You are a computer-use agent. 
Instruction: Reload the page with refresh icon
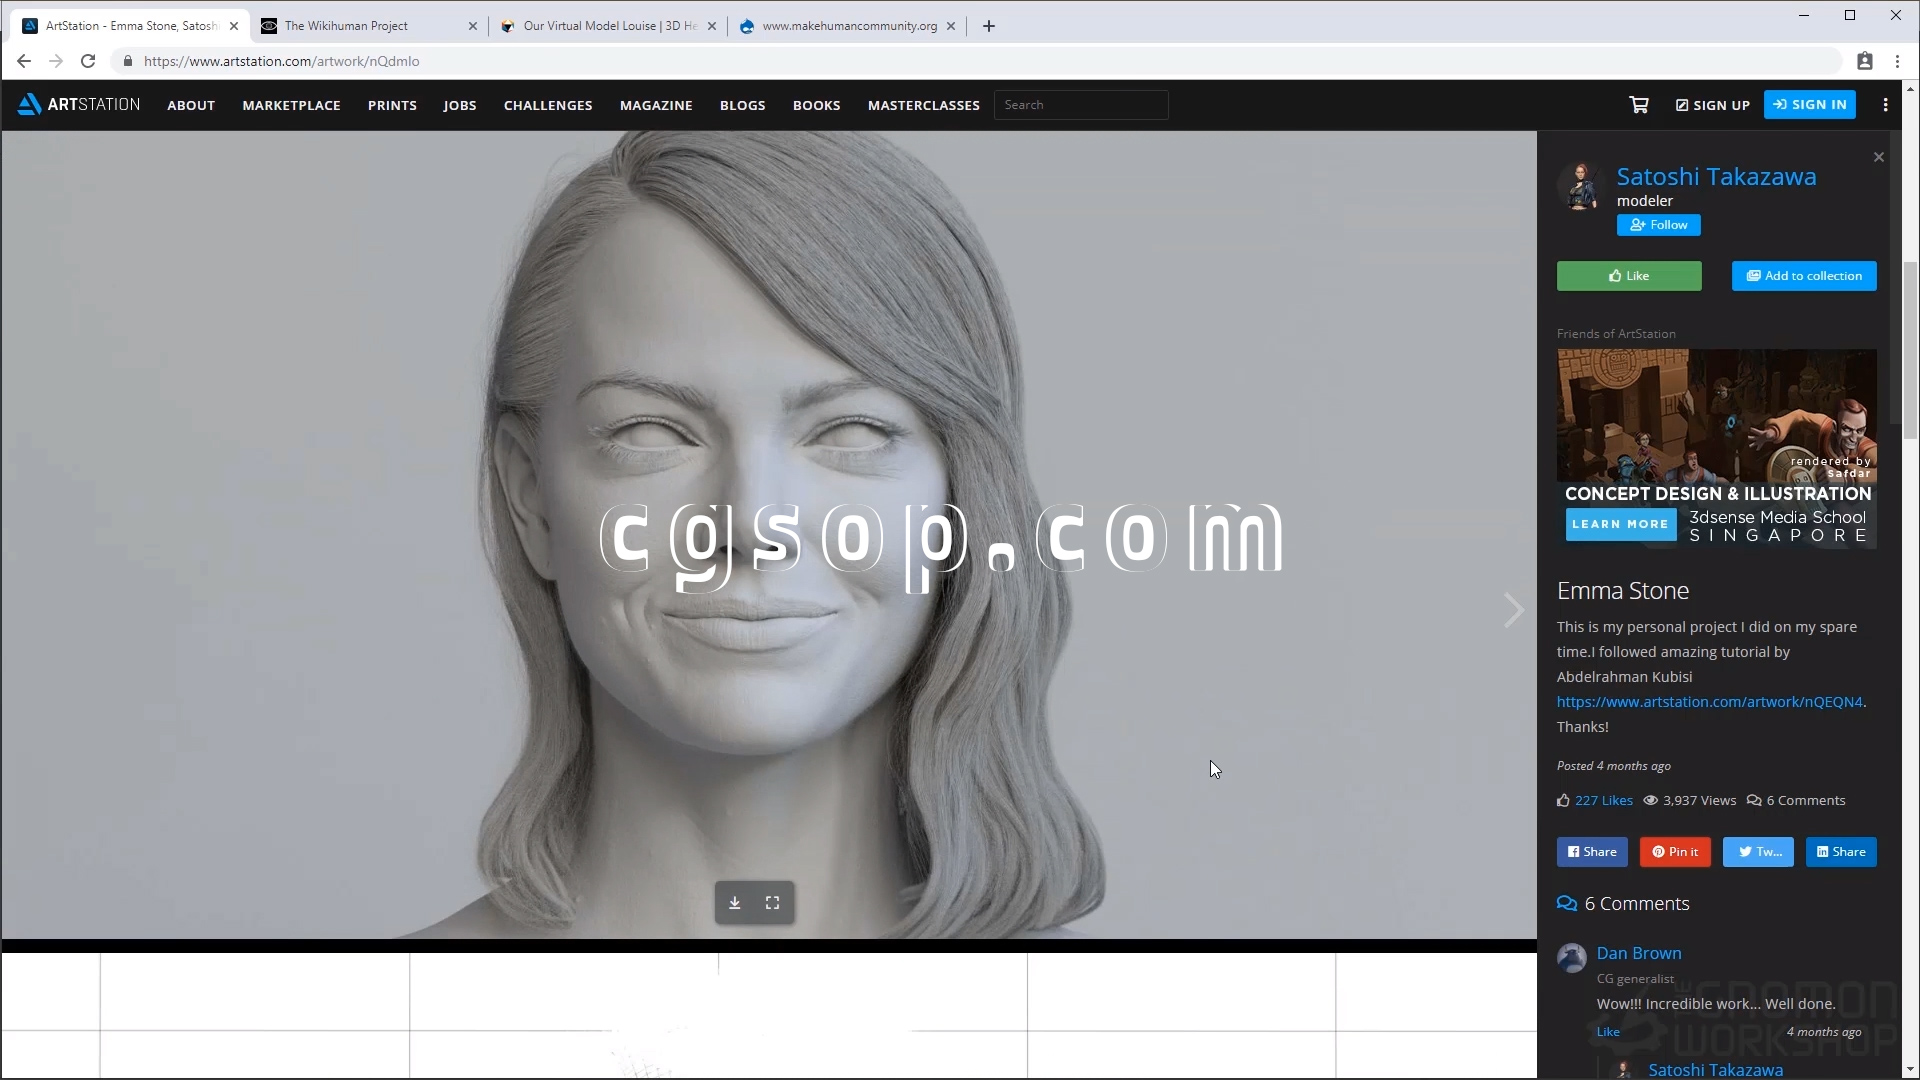tap(88, 61)
